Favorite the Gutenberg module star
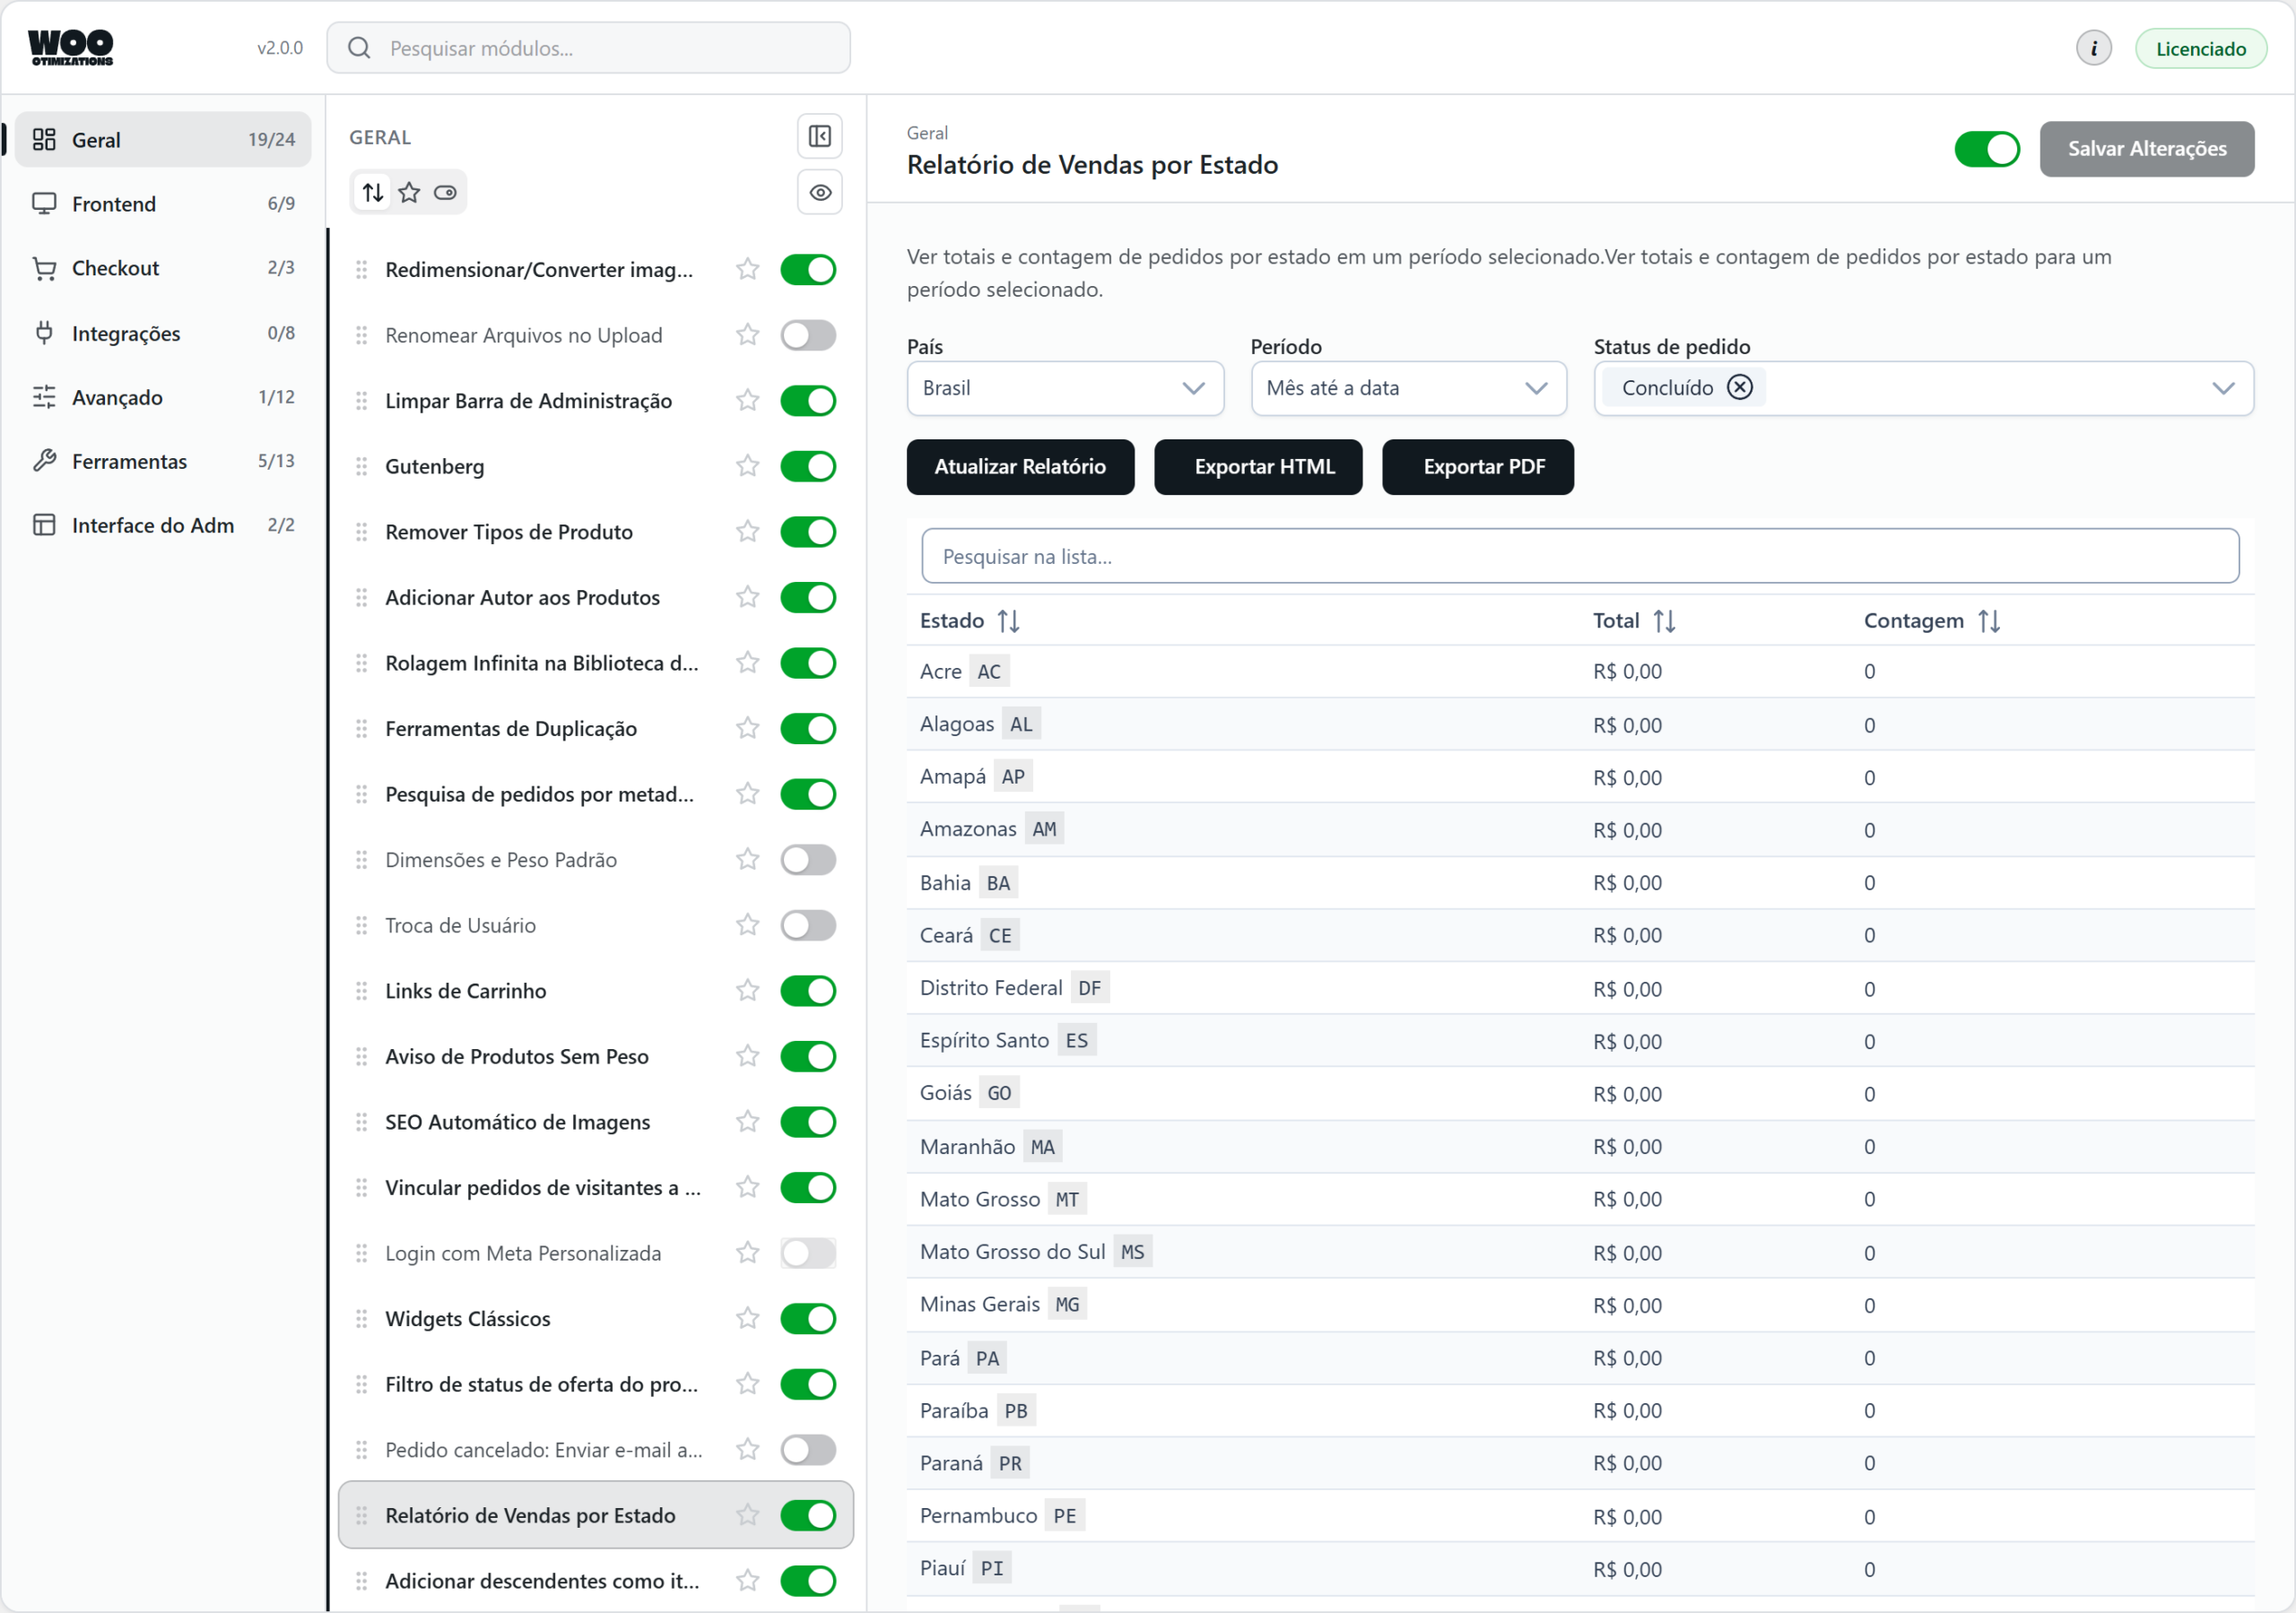 pyautogui.click(x=747, y=466)
